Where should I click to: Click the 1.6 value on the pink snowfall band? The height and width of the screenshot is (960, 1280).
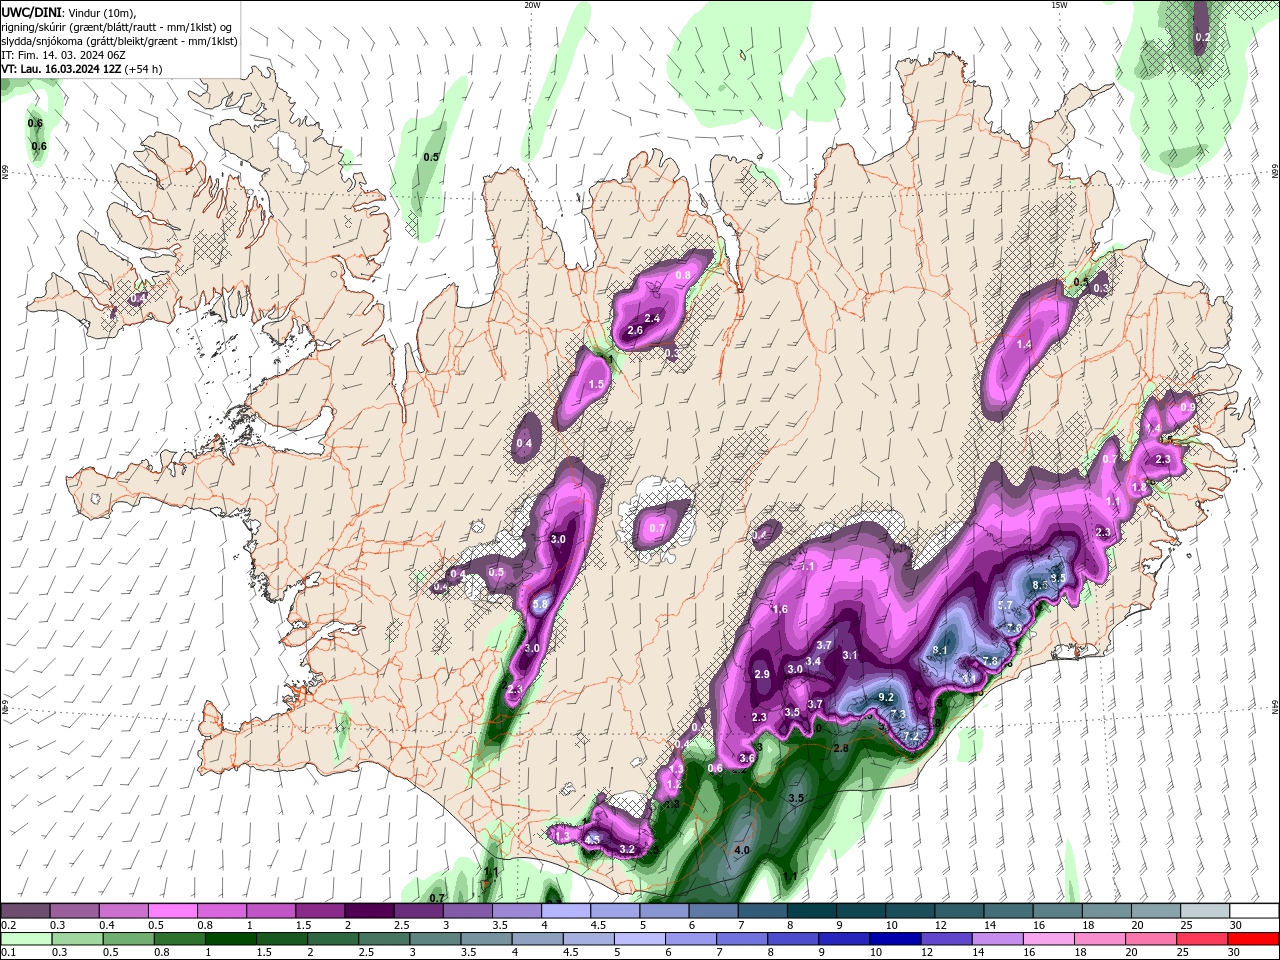point(780,609)
